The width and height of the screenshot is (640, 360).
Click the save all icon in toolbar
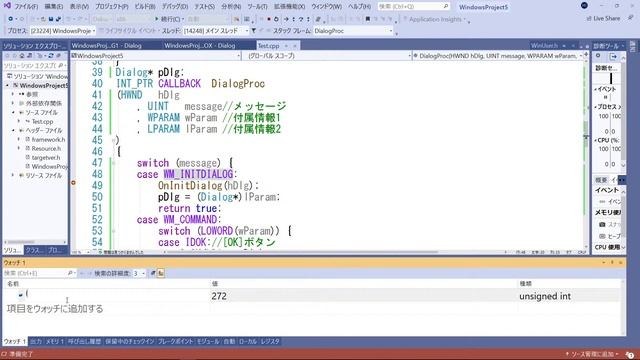tap(58, 19)
